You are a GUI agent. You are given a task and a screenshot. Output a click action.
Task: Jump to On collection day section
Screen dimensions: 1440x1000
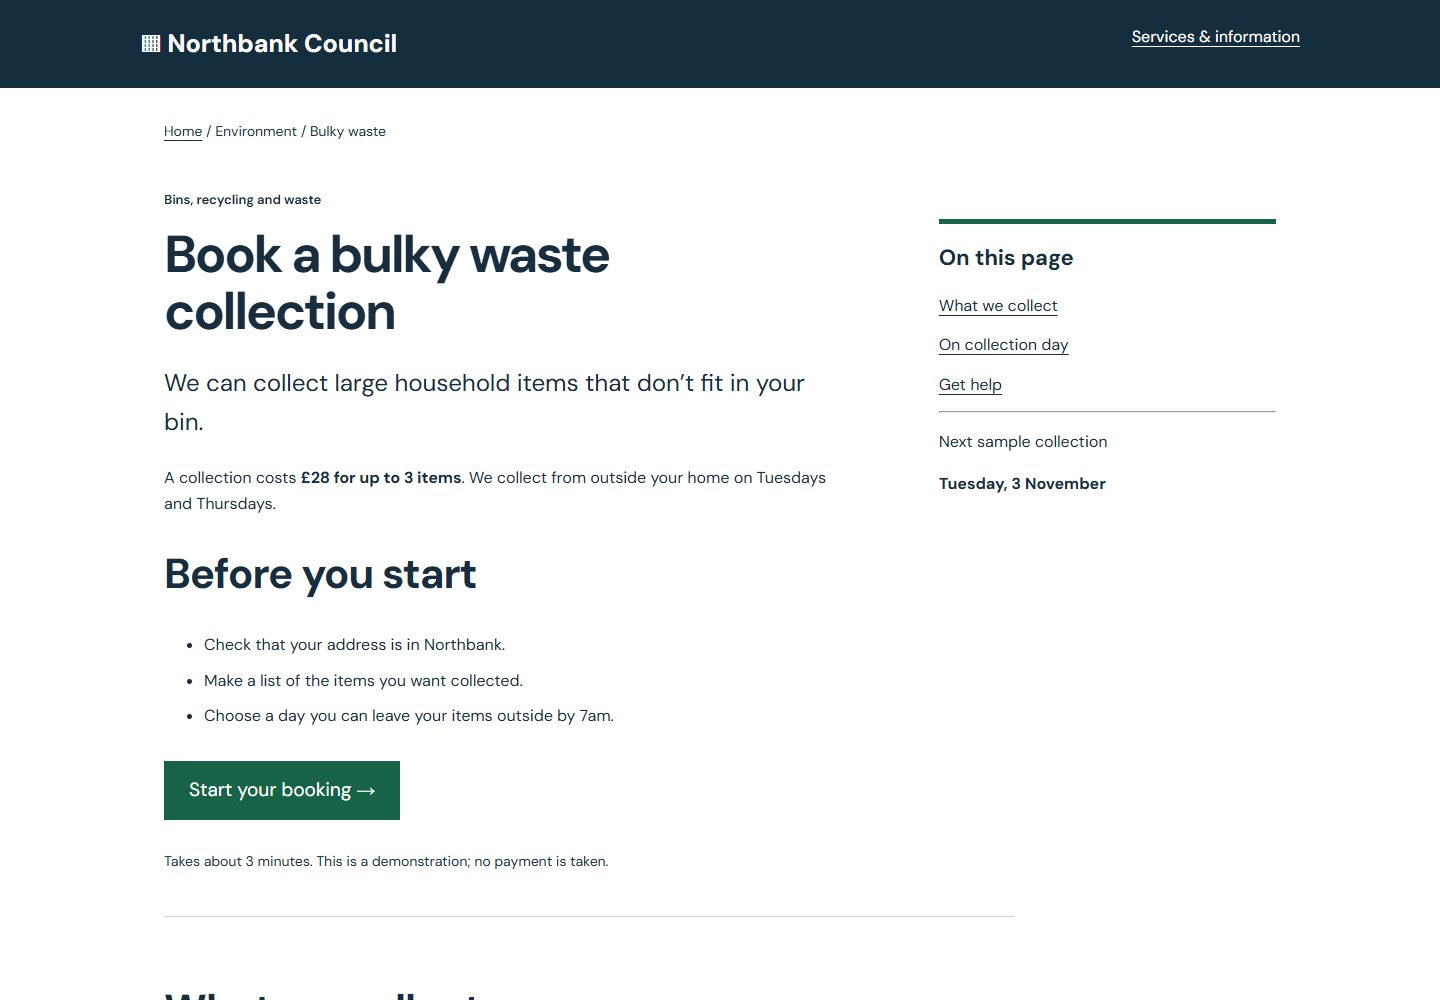coord(1003,345)
